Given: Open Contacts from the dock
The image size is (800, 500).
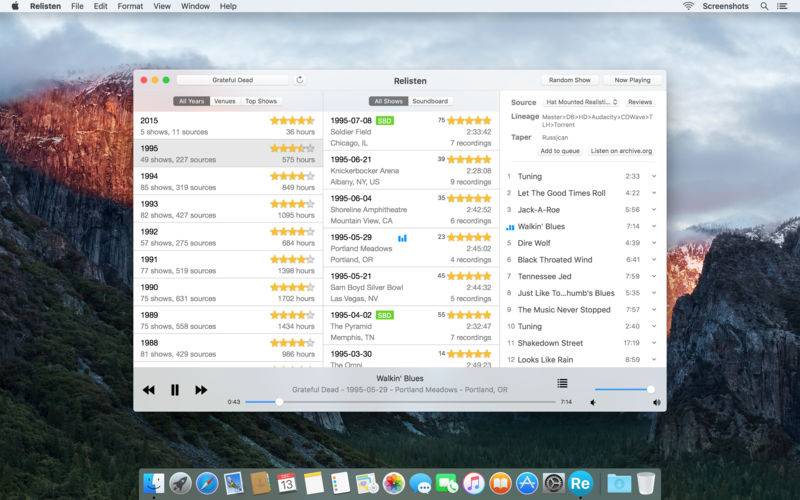Looking at the screenshot, I should (x=260, y=483).
